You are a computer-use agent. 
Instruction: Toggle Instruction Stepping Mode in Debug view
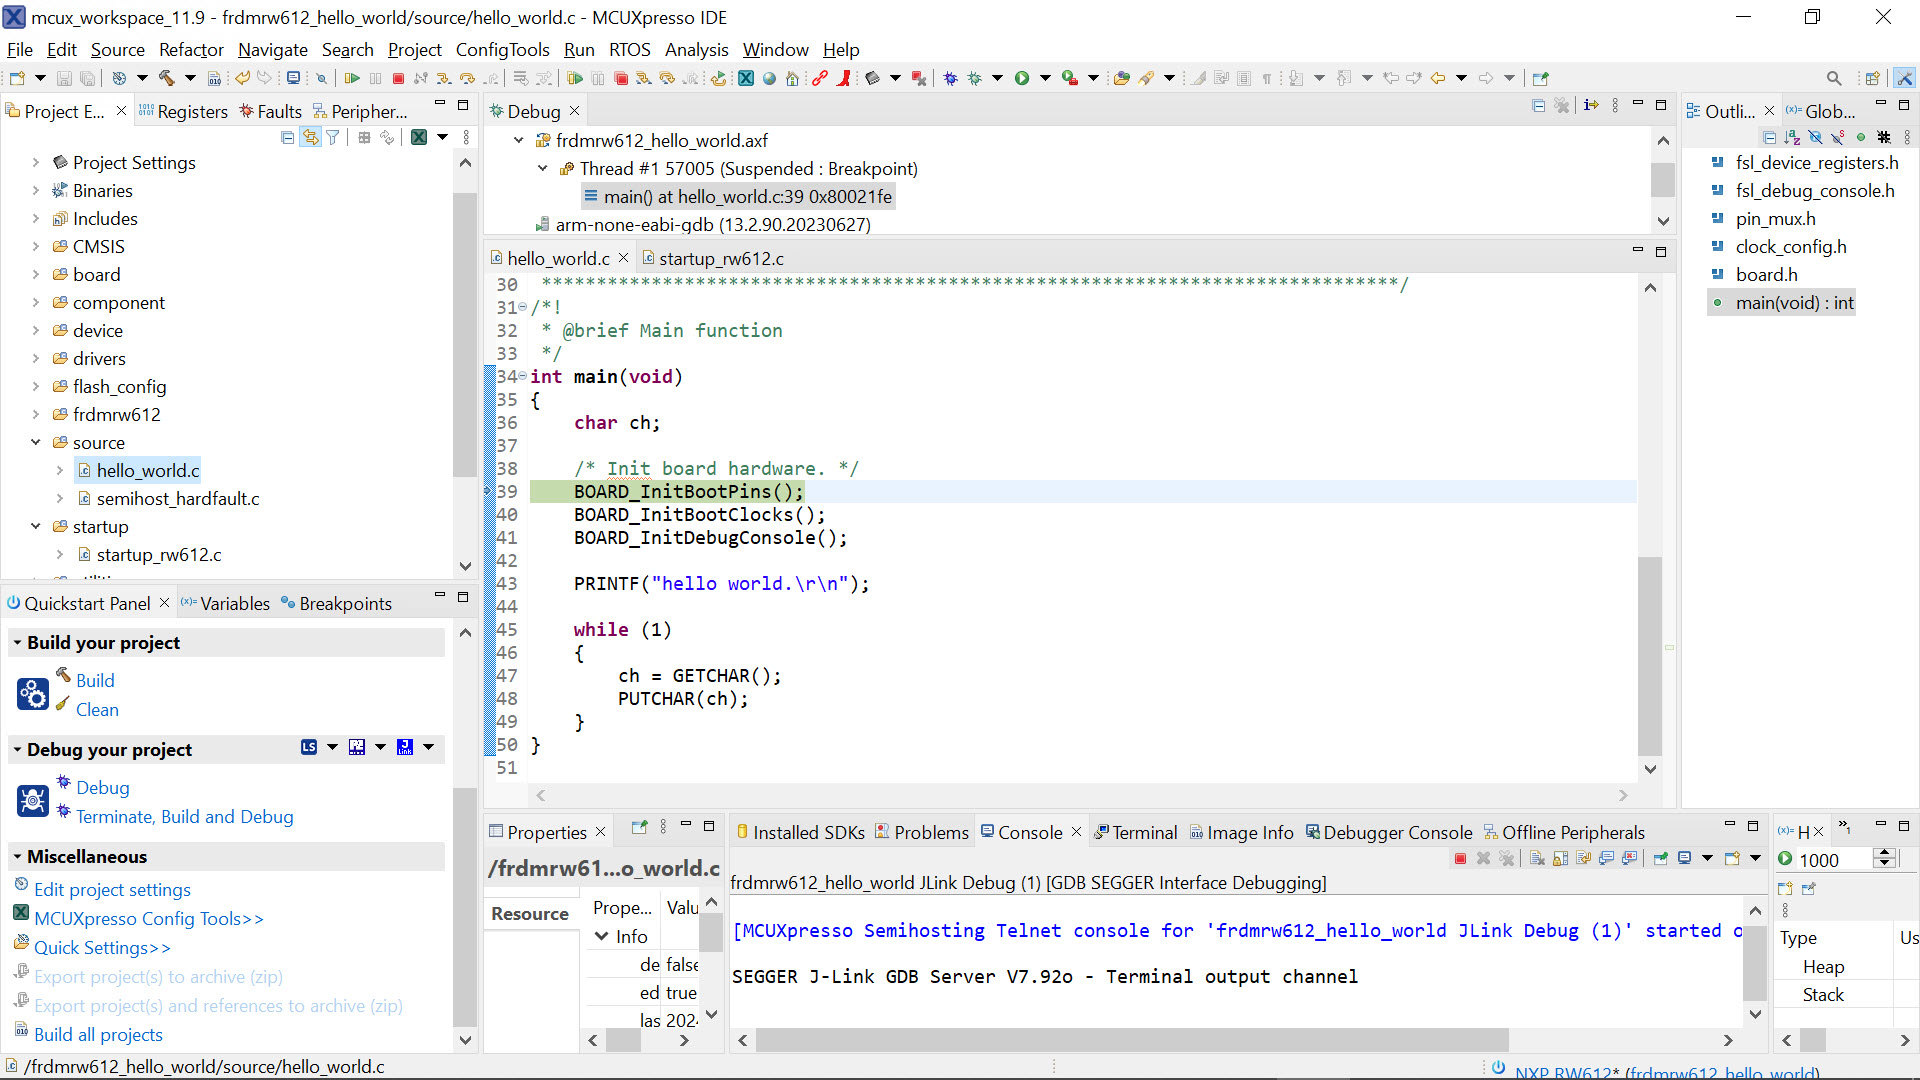click(1591, 105)
